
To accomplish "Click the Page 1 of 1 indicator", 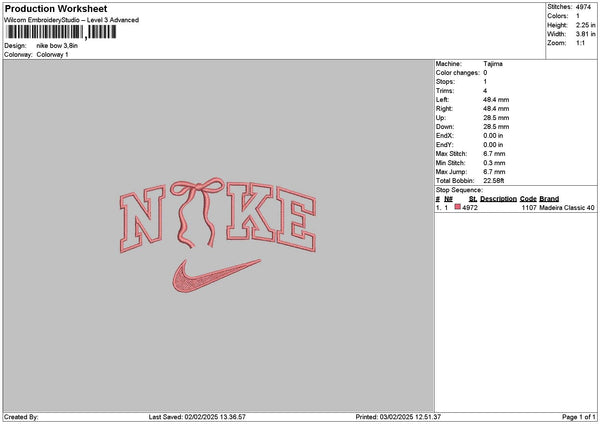I will click(579, 417).
